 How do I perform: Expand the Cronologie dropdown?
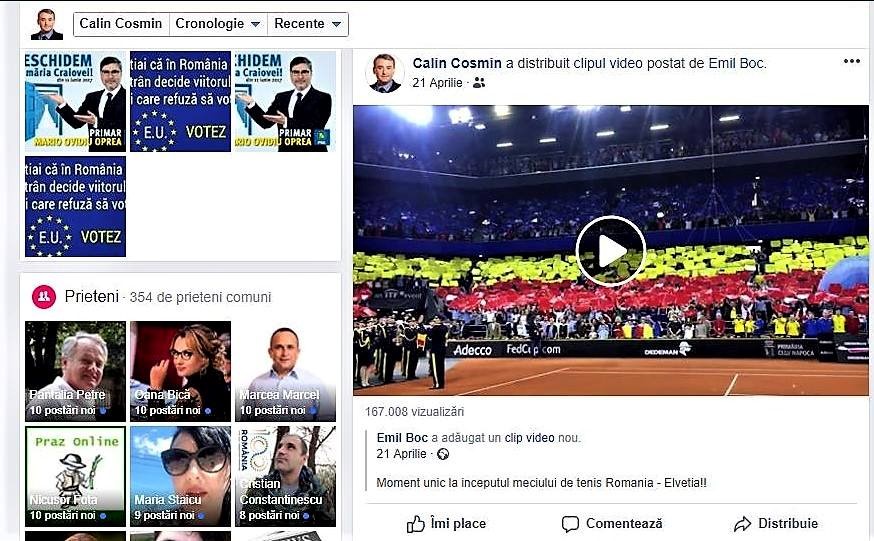(x=218, y=24)
